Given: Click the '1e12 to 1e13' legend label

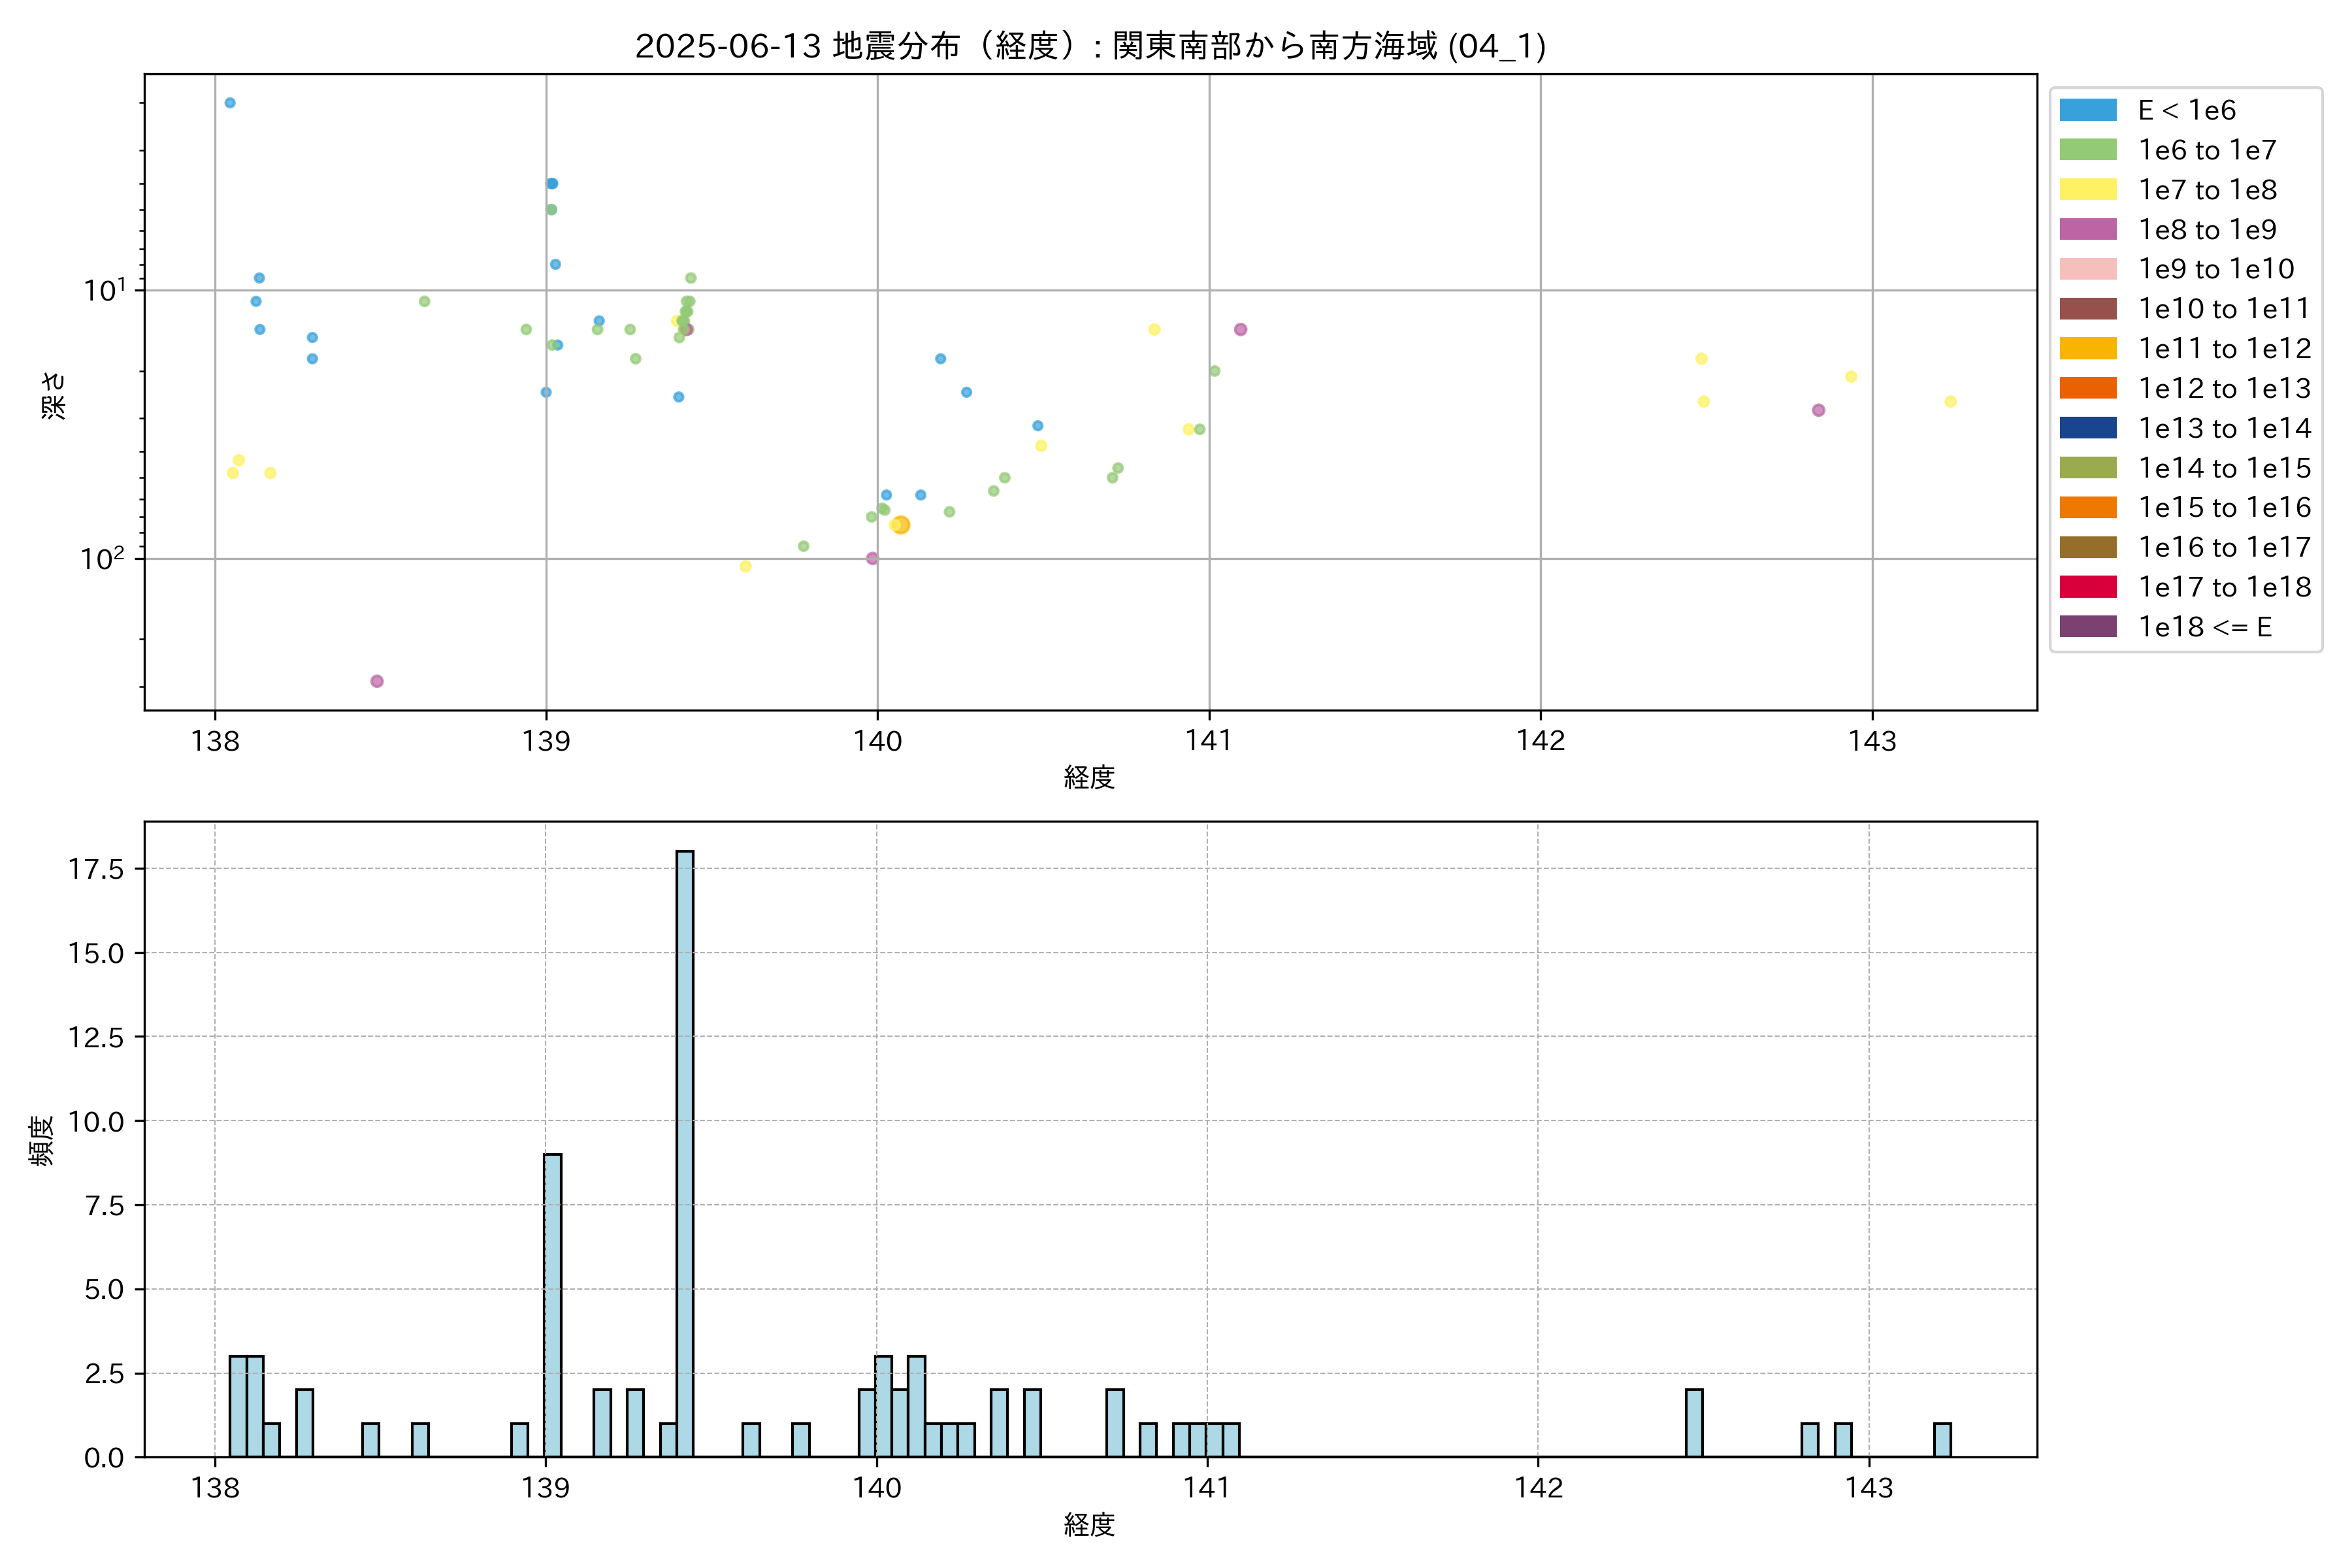Looking at the screenshot, I should point(2224,388).
